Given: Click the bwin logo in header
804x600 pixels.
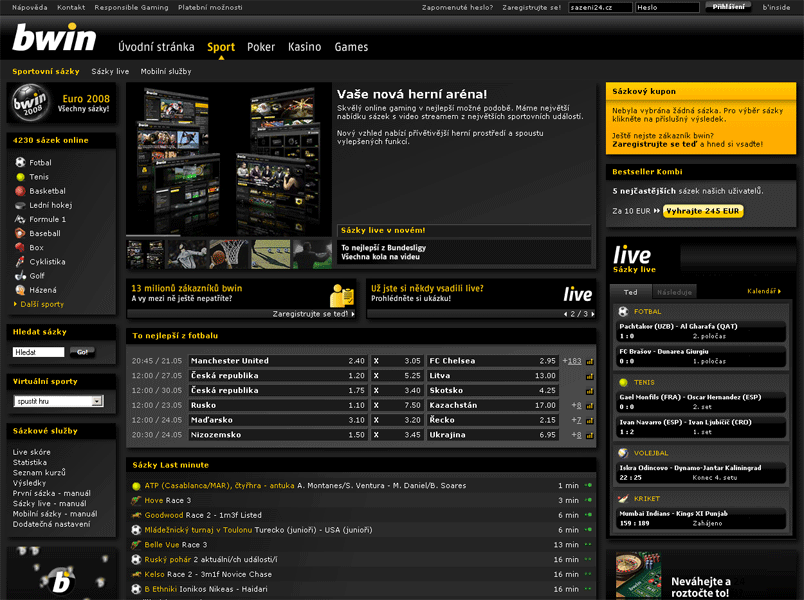Looking at the screenshot, I should point(54,40).
